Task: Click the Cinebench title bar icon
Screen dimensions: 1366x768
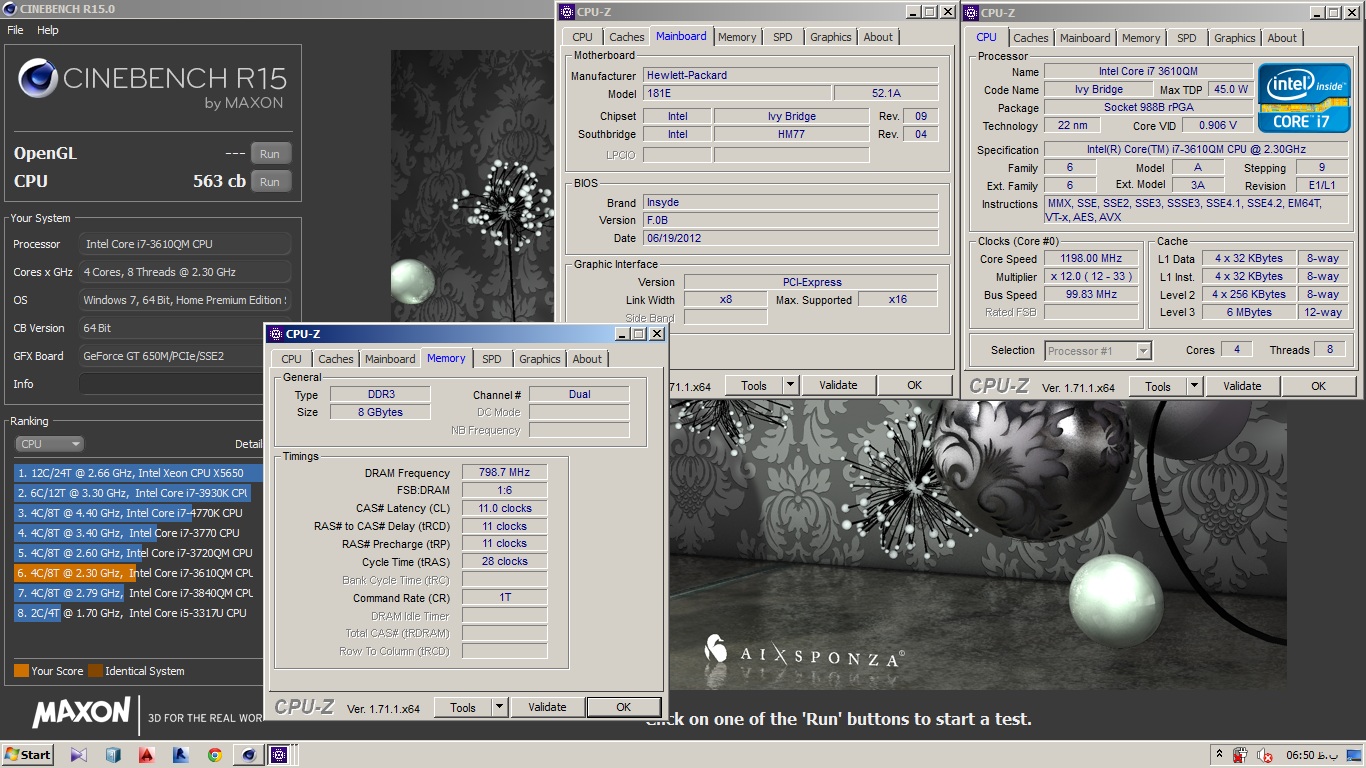Action: (x=11, y=9)
